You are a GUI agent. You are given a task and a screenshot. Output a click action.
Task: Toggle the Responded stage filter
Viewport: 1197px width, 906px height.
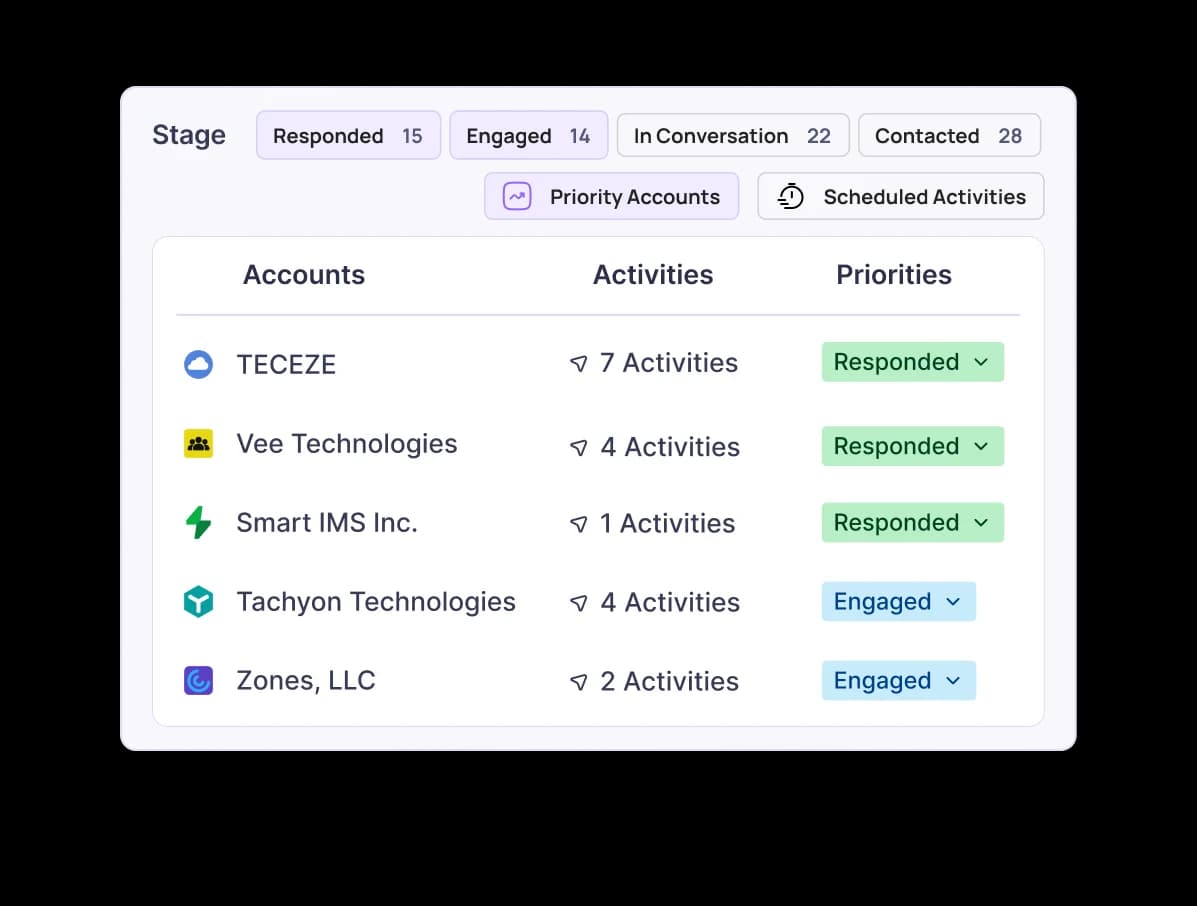tap(348, 135)
